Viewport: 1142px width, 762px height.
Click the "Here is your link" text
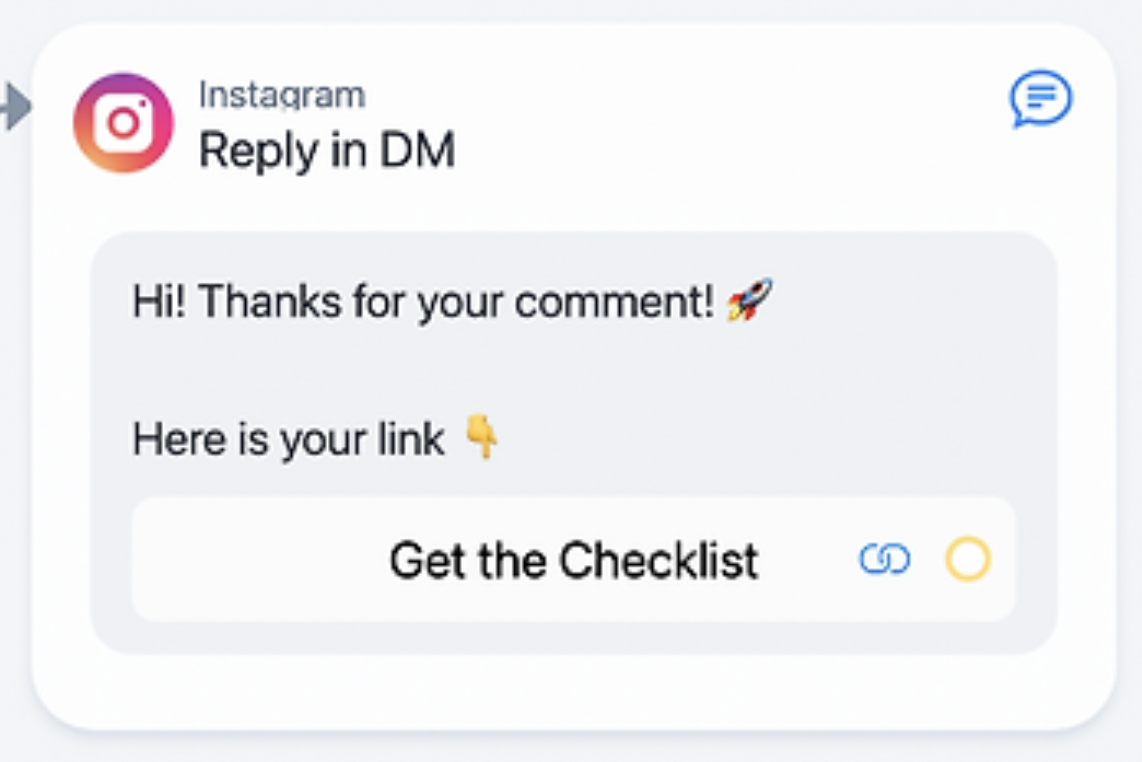click(x=288, y=439)
